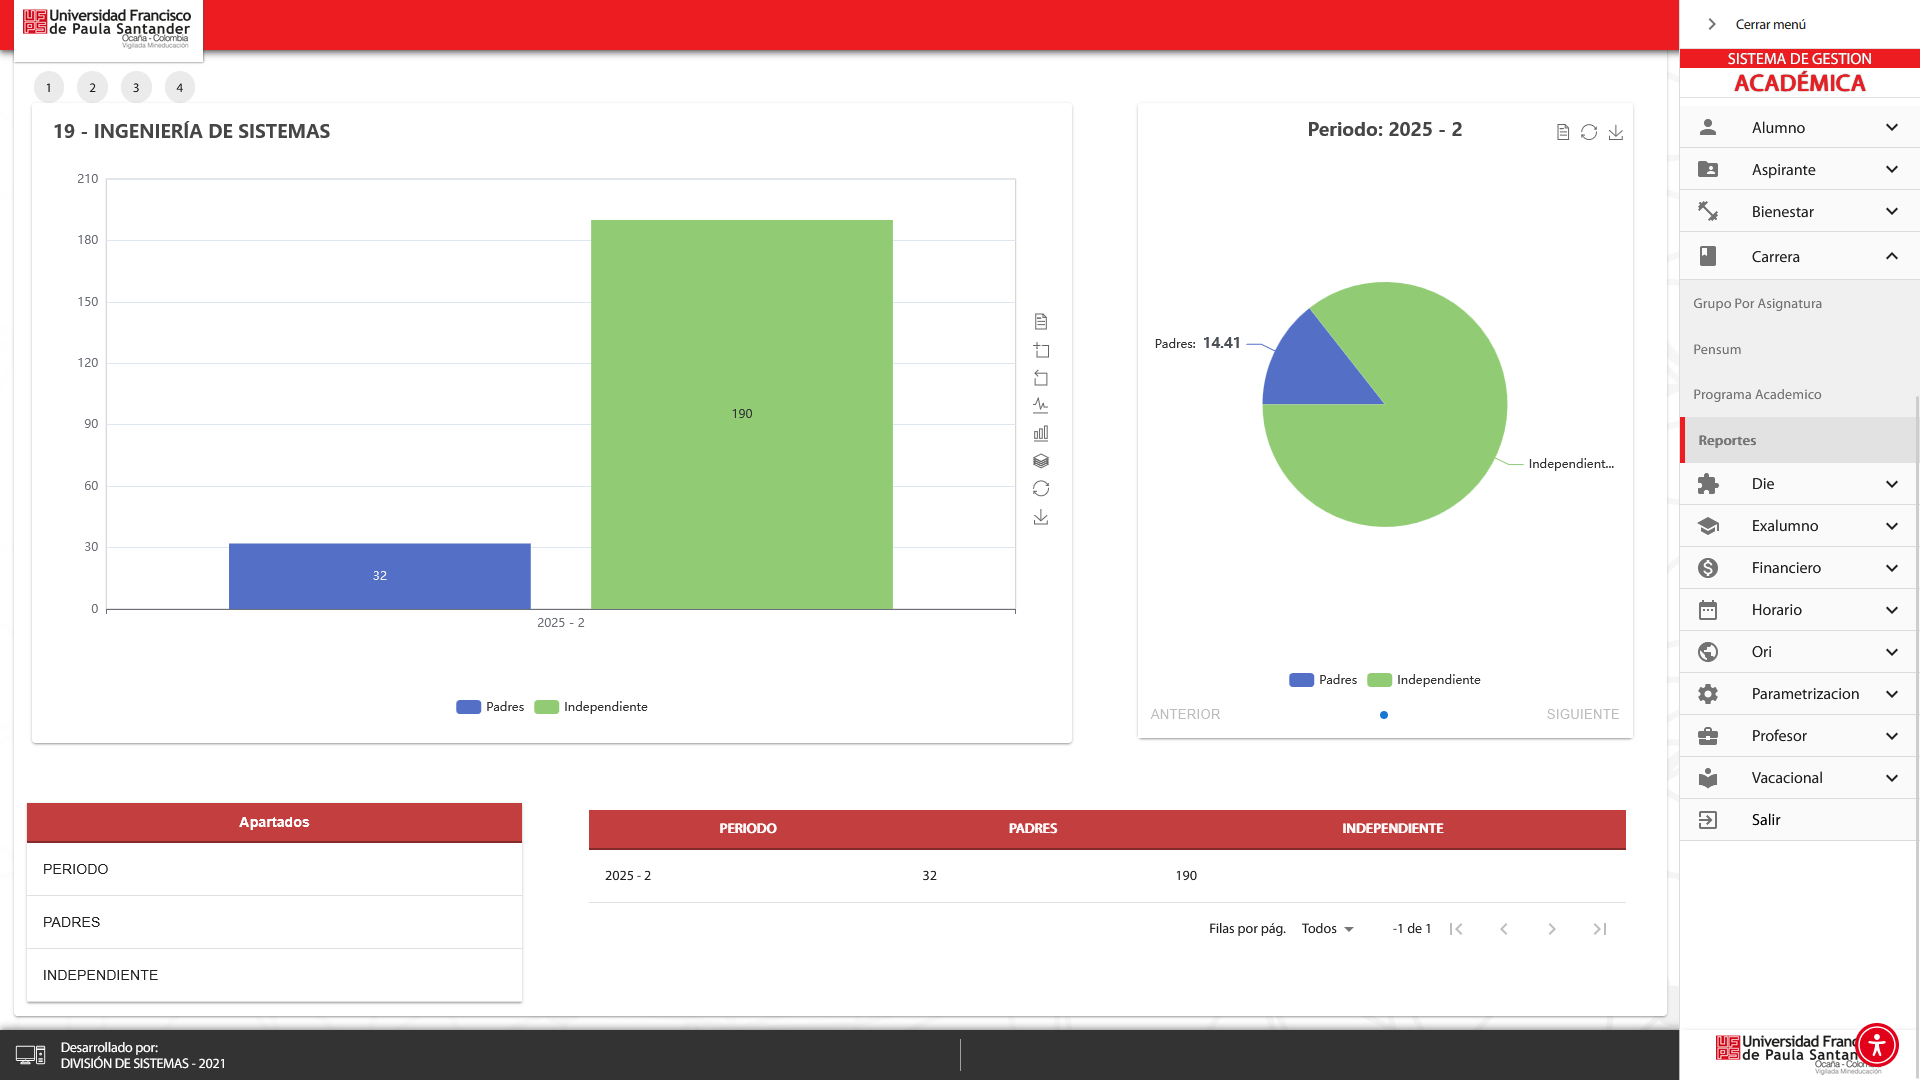The image size is (1920, 1080).
Task: Click Cerrar menú to hide sidebar
Action: pos(1768,24)
